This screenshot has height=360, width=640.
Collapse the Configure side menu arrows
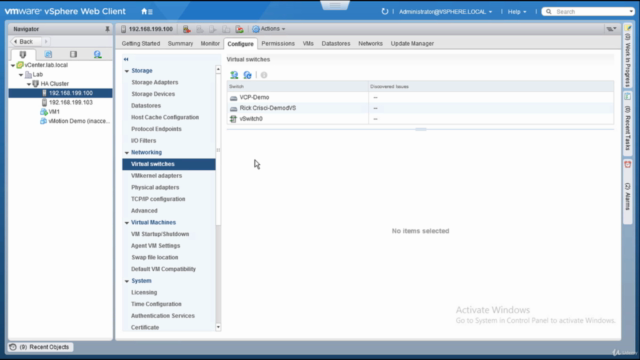[126, 59]
